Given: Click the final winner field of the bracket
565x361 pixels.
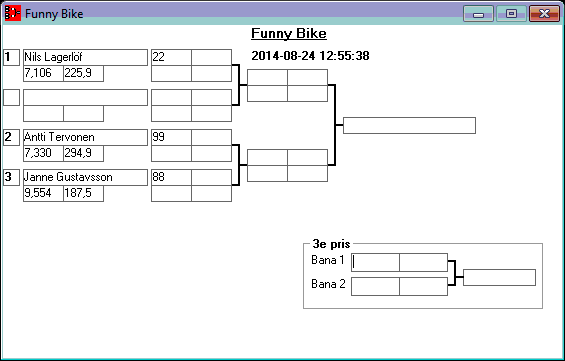Looking at the screenshot, I should [x=409, y=125].
